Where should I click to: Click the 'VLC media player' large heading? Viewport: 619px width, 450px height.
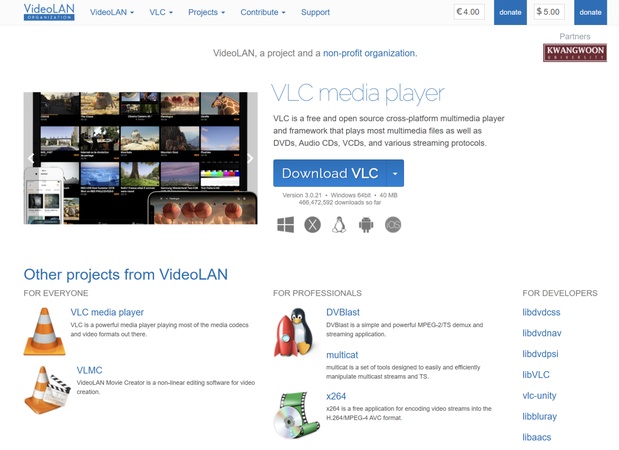point(358,94)
